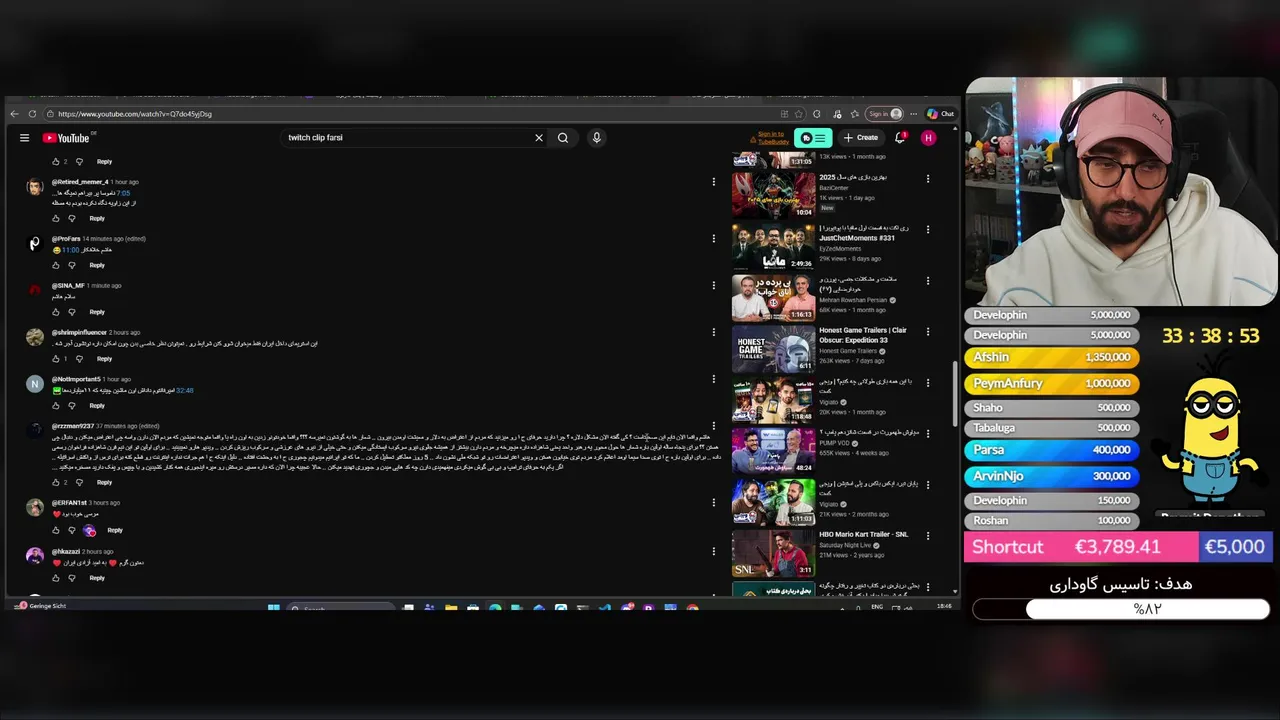Run search with the magnifier button
The image size is (1280, 720).
click(x=563, y=138)
